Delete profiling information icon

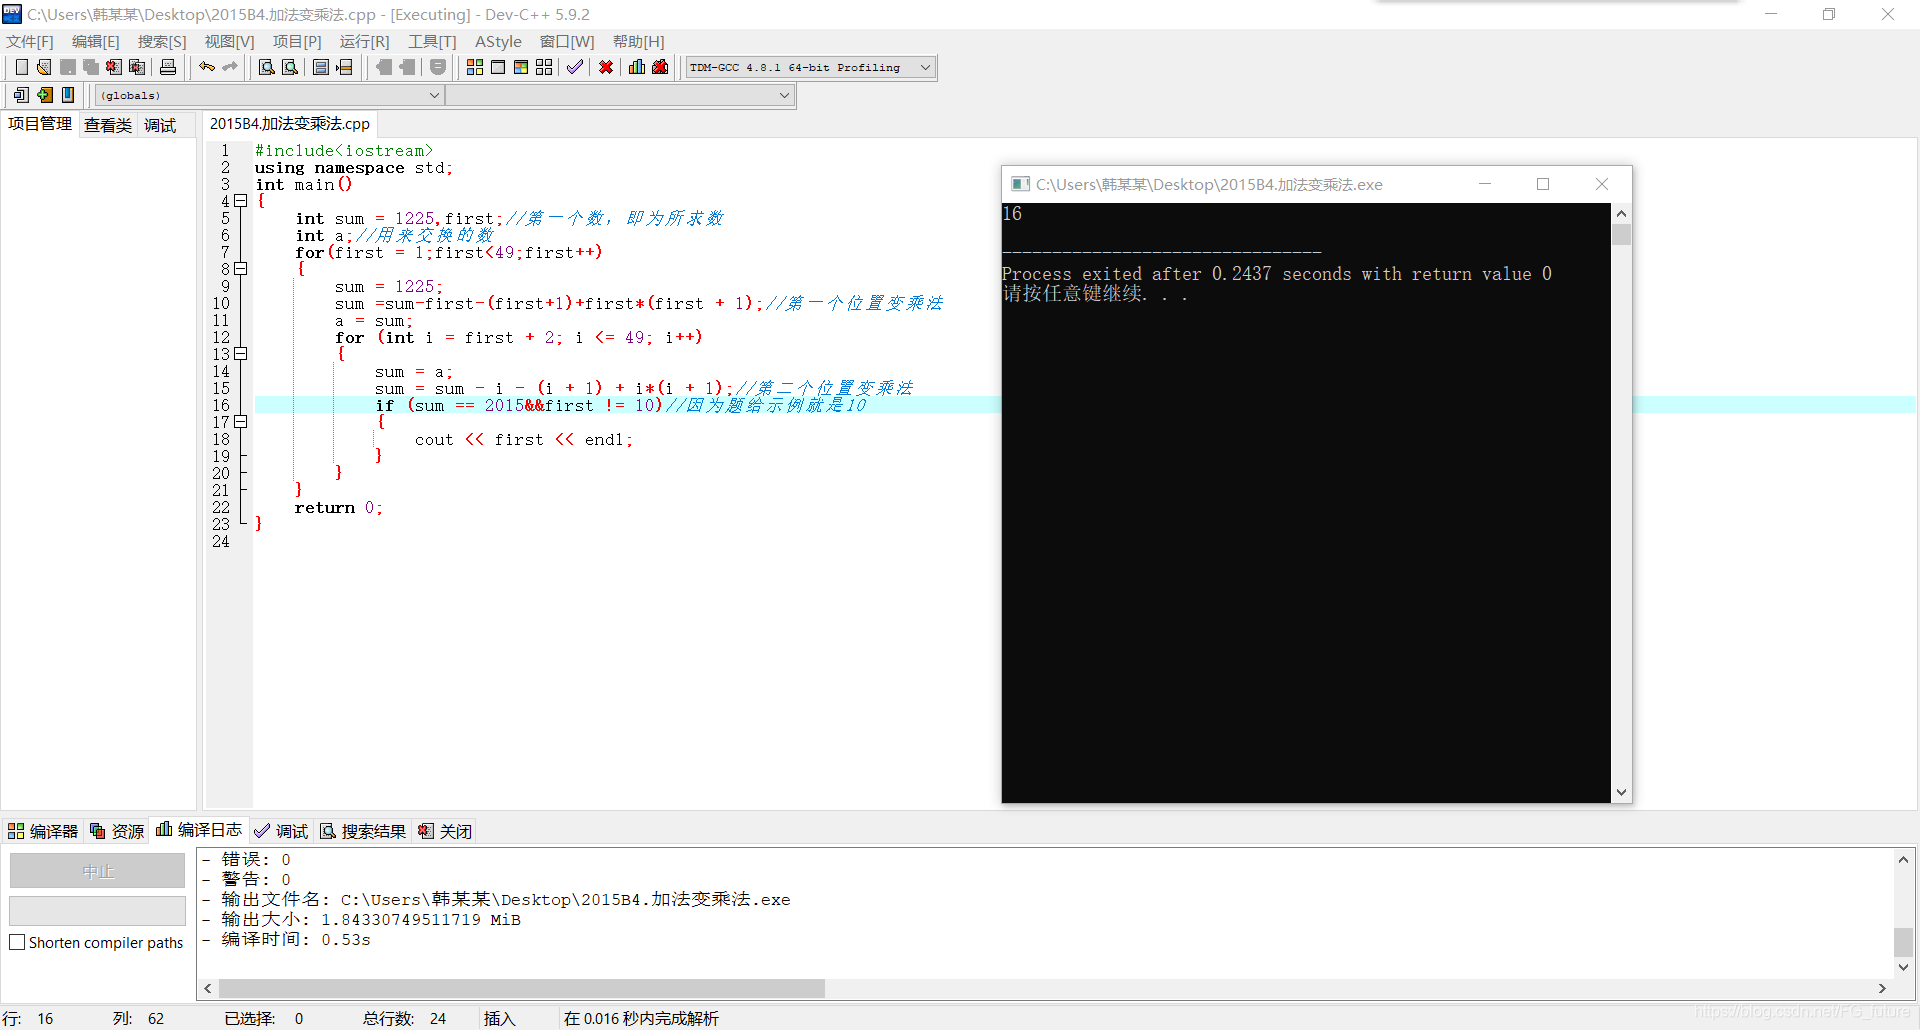(x=660, y=67)
